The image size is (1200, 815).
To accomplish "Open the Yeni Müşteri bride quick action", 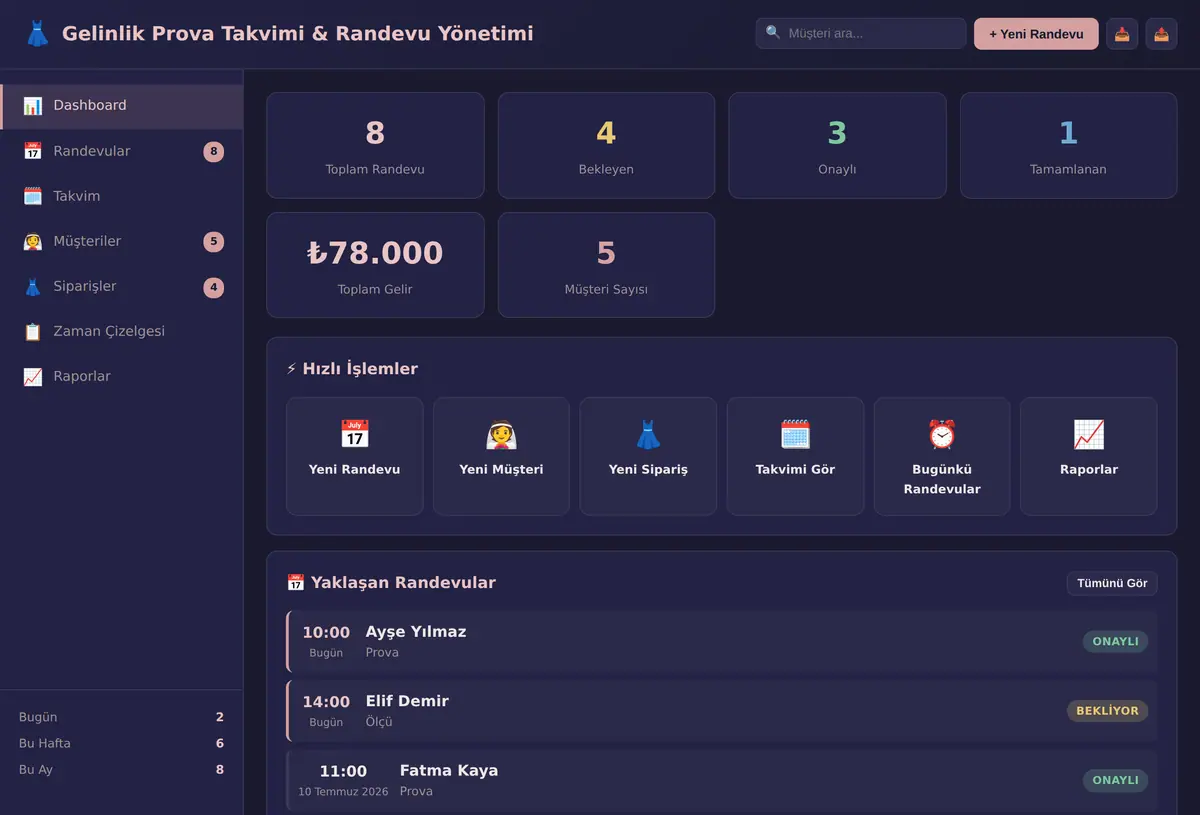I will (x=501, y=456).
